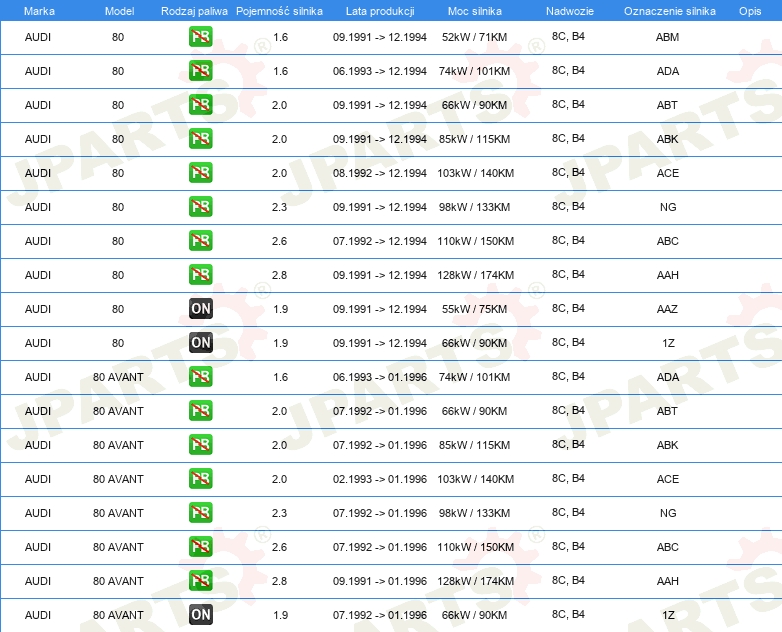
Task: Click petrol icon in 80 Avant ADA row
Action: pos(200,377)
